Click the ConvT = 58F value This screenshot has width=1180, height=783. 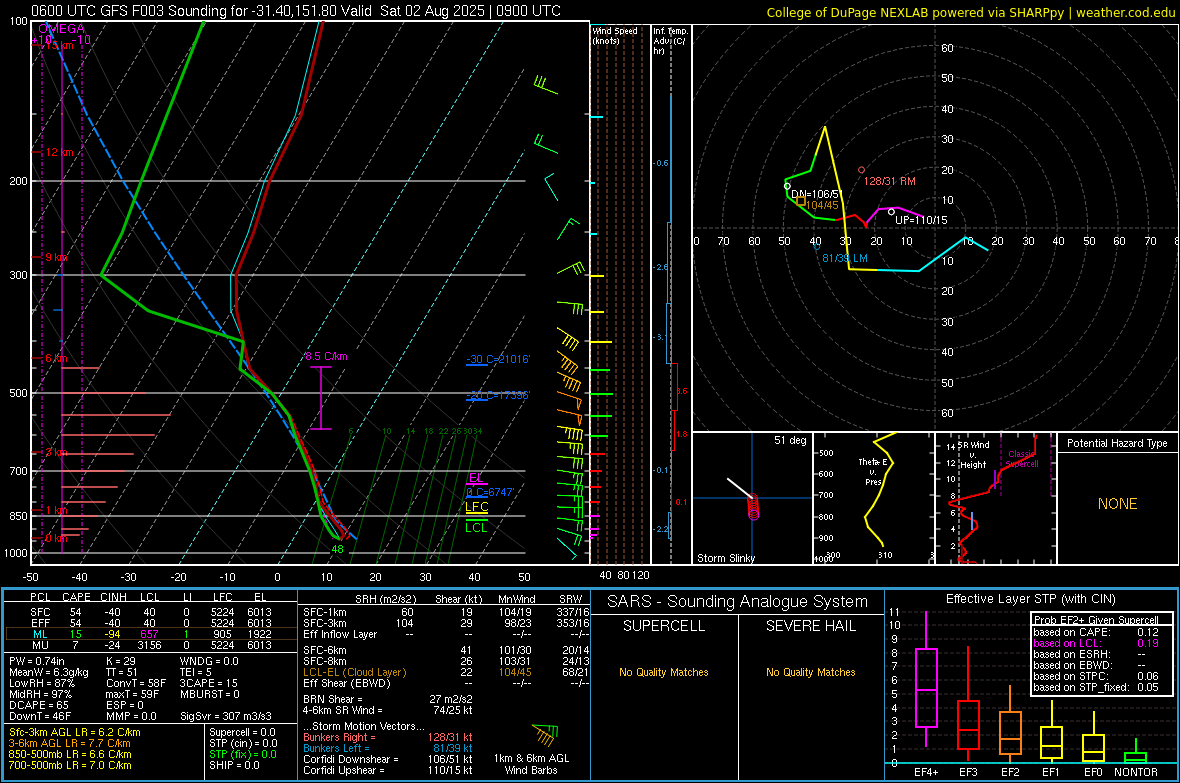136,683
